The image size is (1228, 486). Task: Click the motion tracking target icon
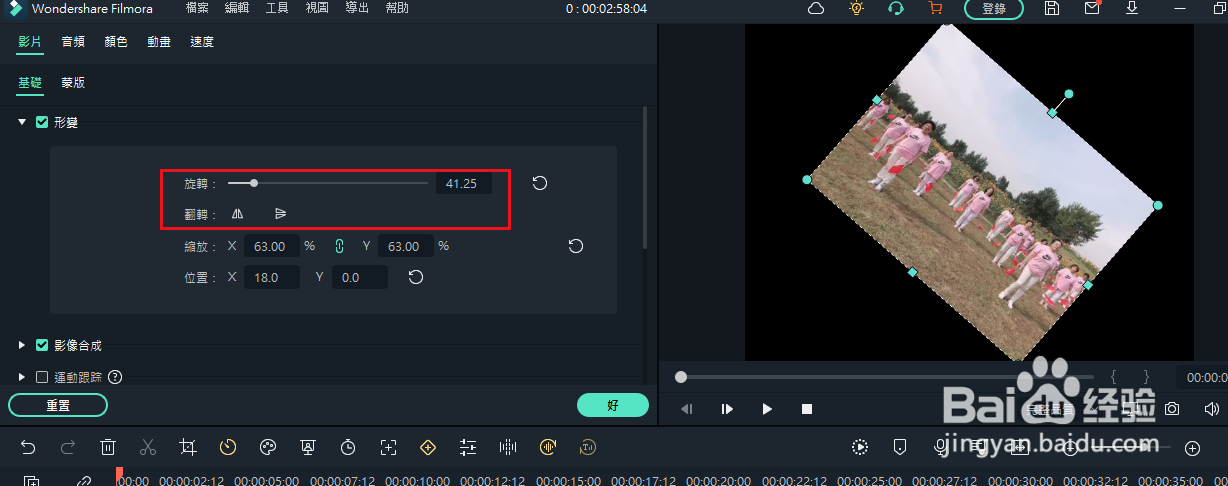pyautogui.click(x=388, y=447)
